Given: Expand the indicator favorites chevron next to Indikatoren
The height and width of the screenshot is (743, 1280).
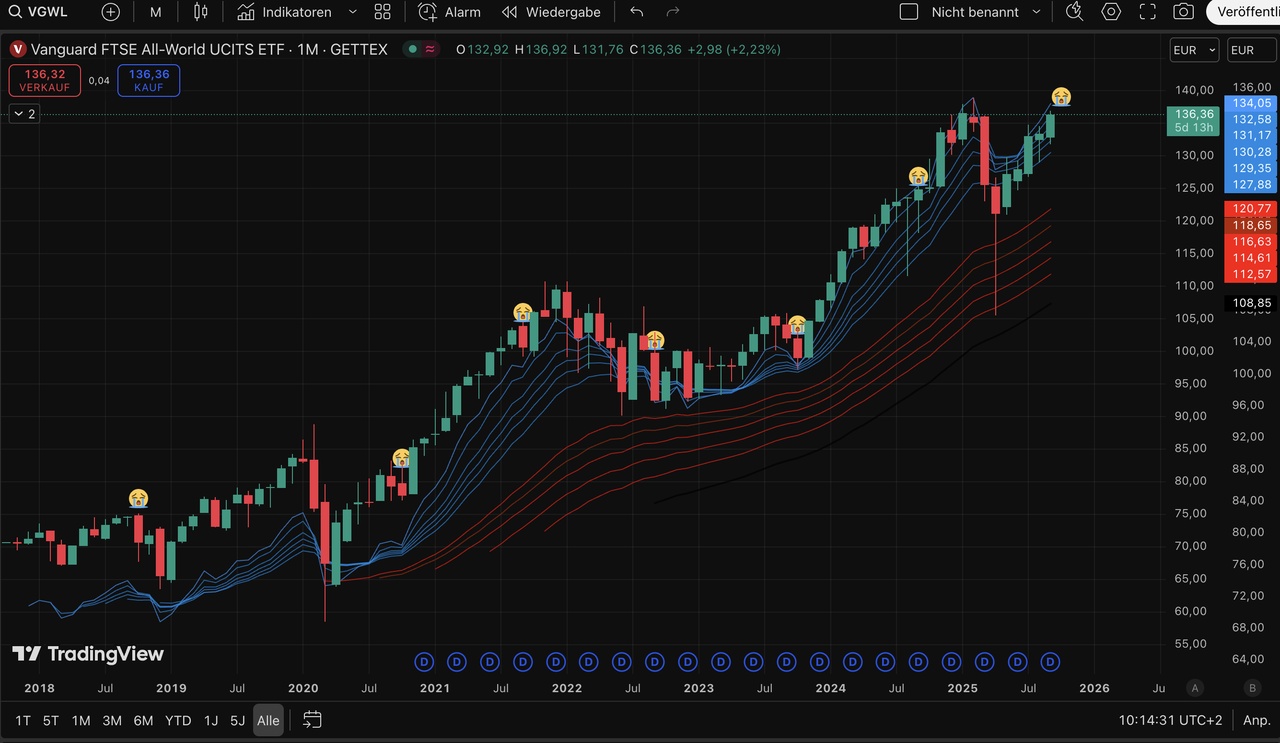Looking at the screenshot, I should (352, 12).
